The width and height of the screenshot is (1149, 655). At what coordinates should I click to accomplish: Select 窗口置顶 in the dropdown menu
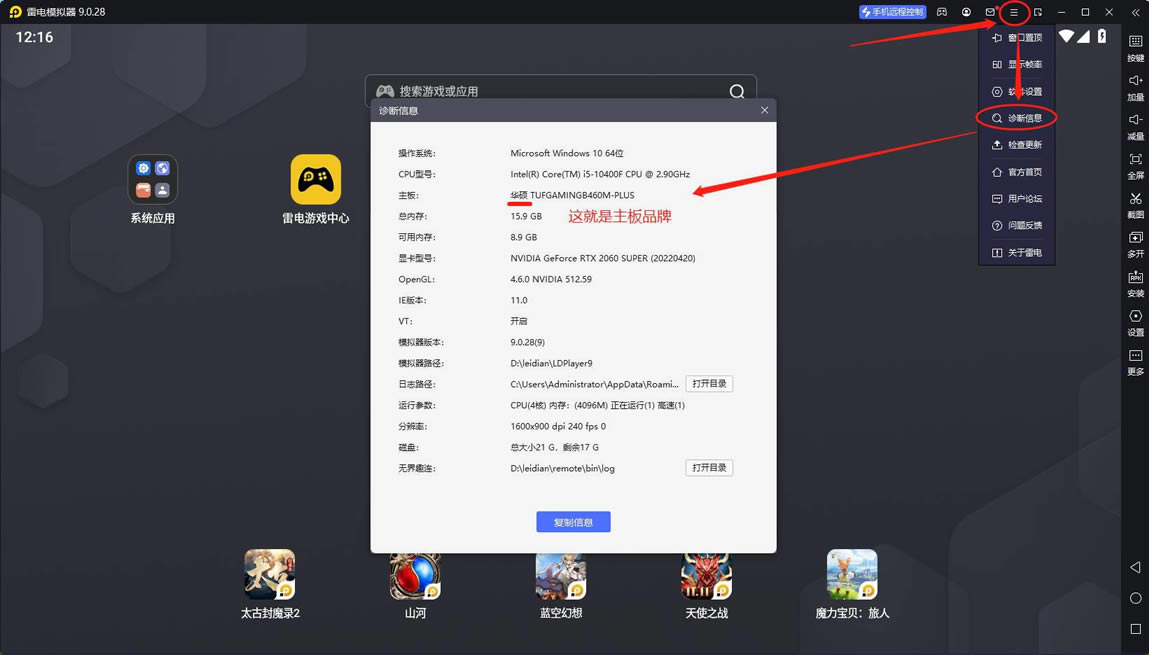click(1017, 37)
